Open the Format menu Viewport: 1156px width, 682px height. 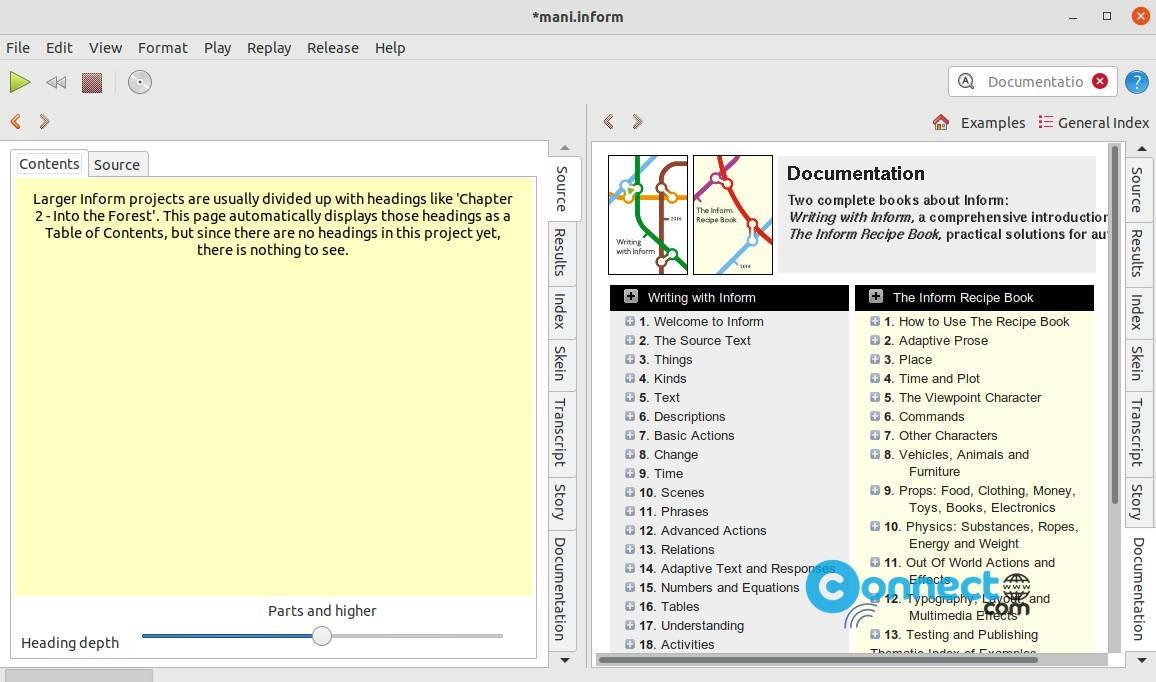coord(163,48)
